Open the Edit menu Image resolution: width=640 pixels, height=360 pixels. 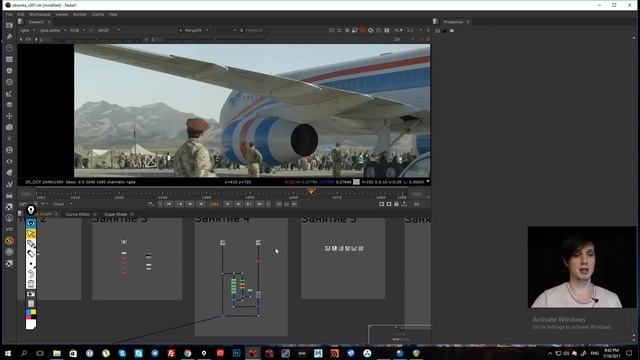[x=20, y=14]
